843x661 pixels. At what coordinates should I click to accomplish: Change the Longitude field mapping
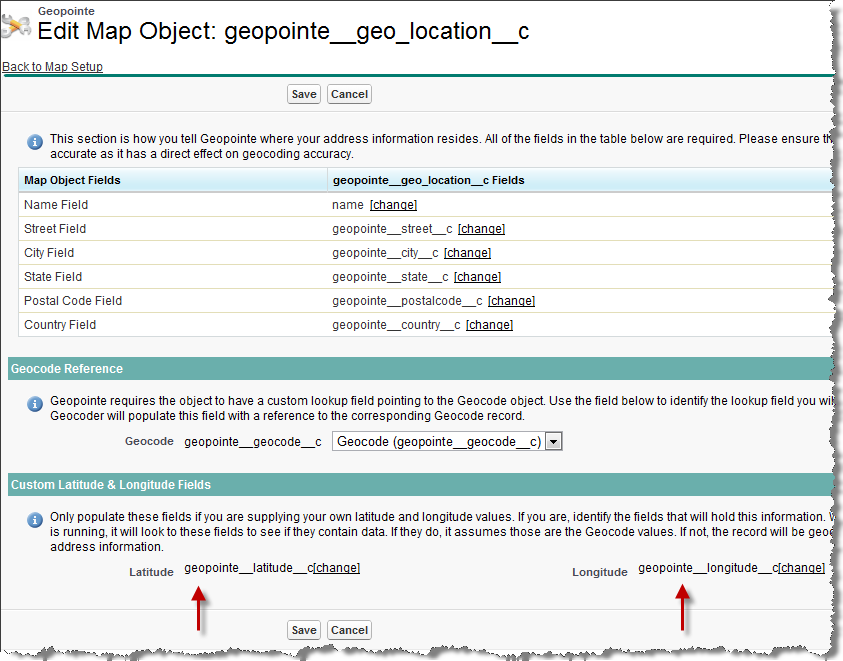tap(801, 568)
